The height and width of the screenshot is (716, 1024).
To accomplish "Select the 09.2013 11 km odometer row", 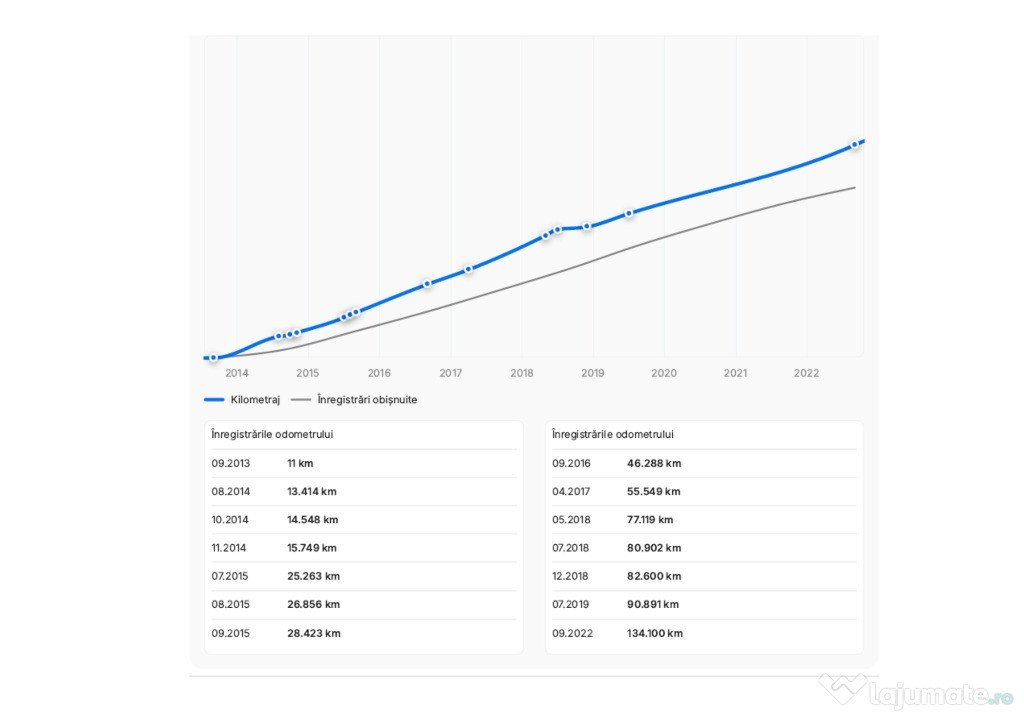I will point(364,463).
